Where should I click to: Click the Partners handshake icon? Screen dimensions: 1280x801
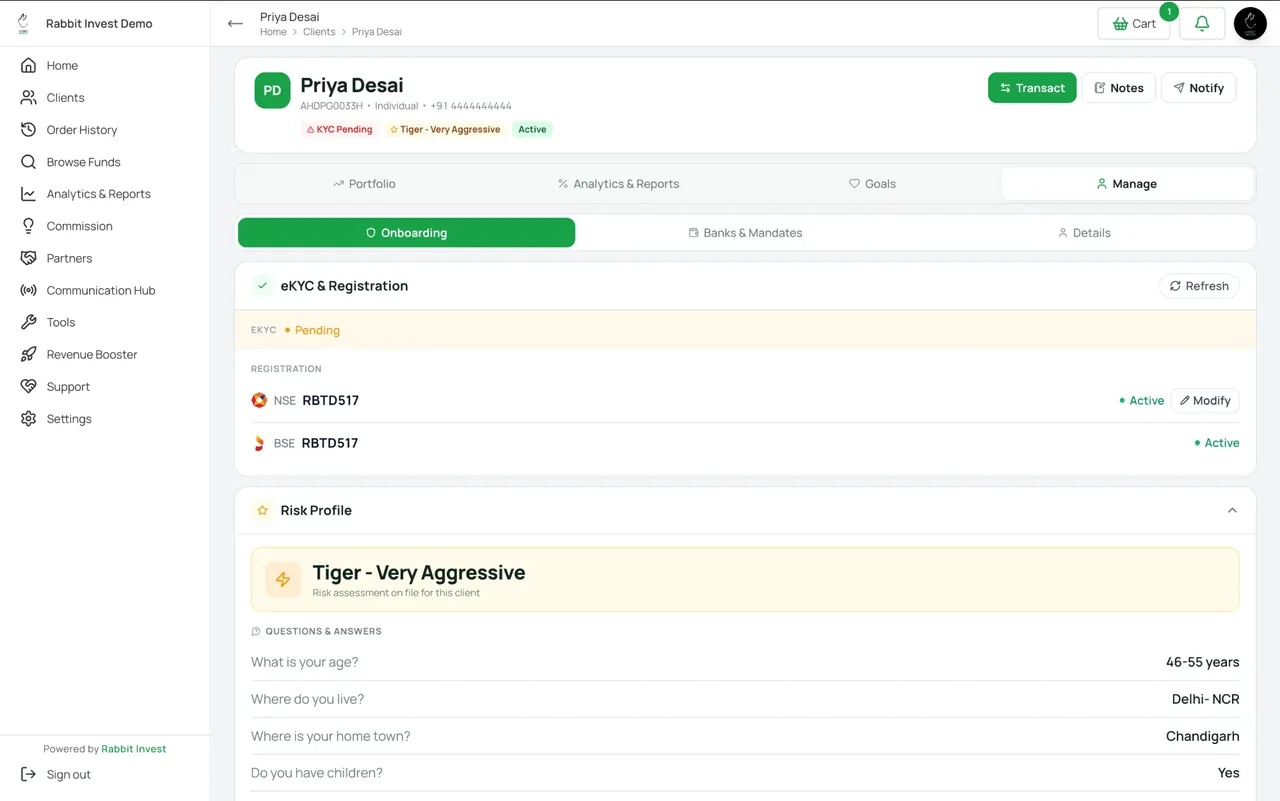coord(28,258)
